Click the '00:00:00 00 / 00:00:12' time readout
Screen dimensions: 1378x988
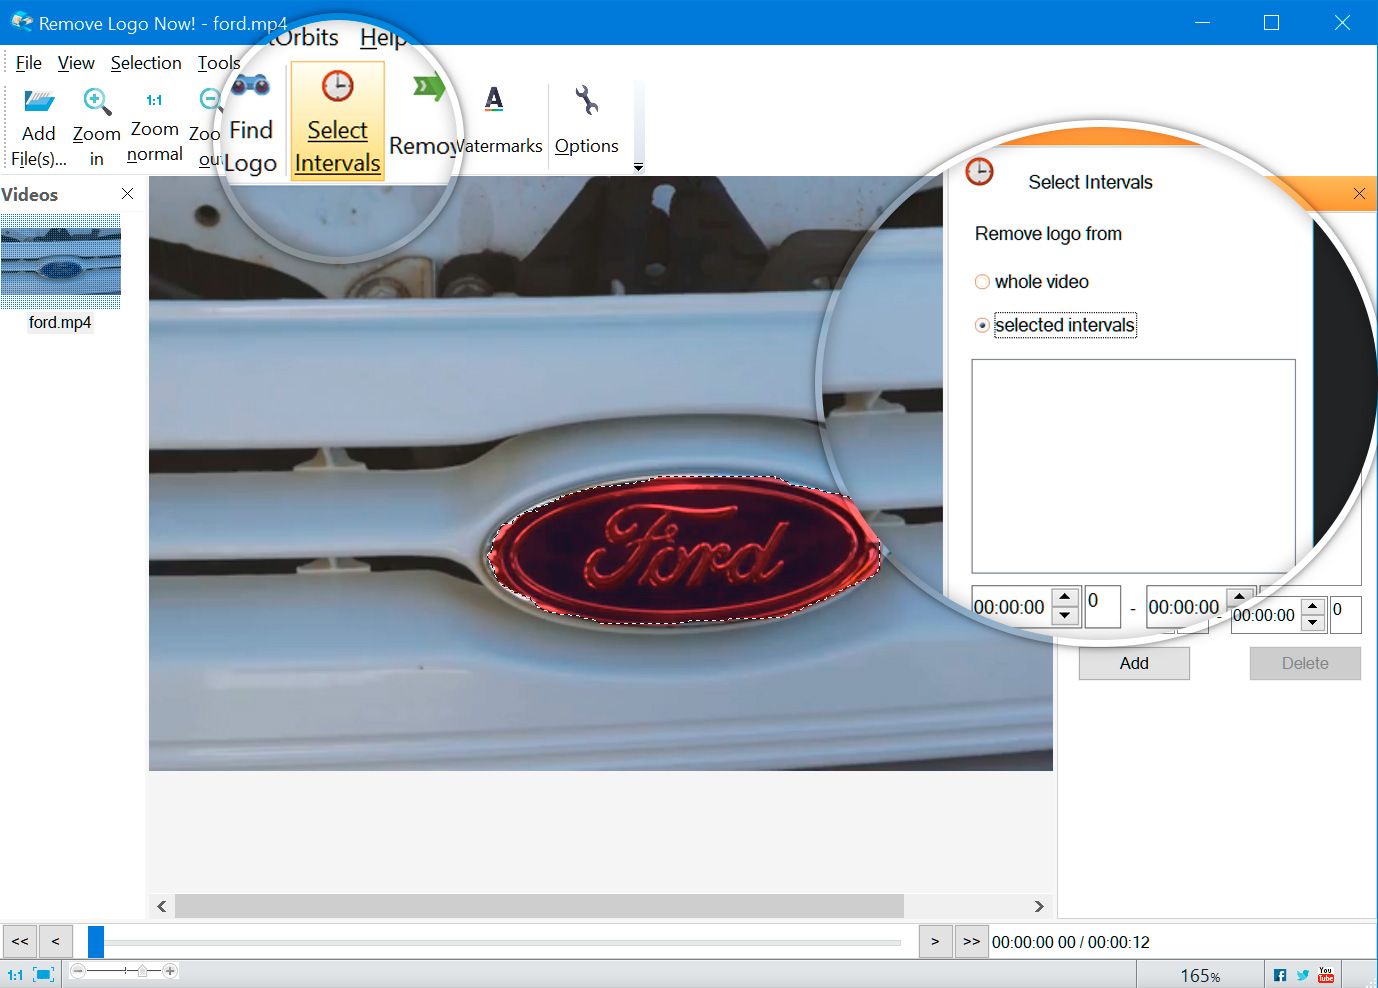(x=1071, y=942)
